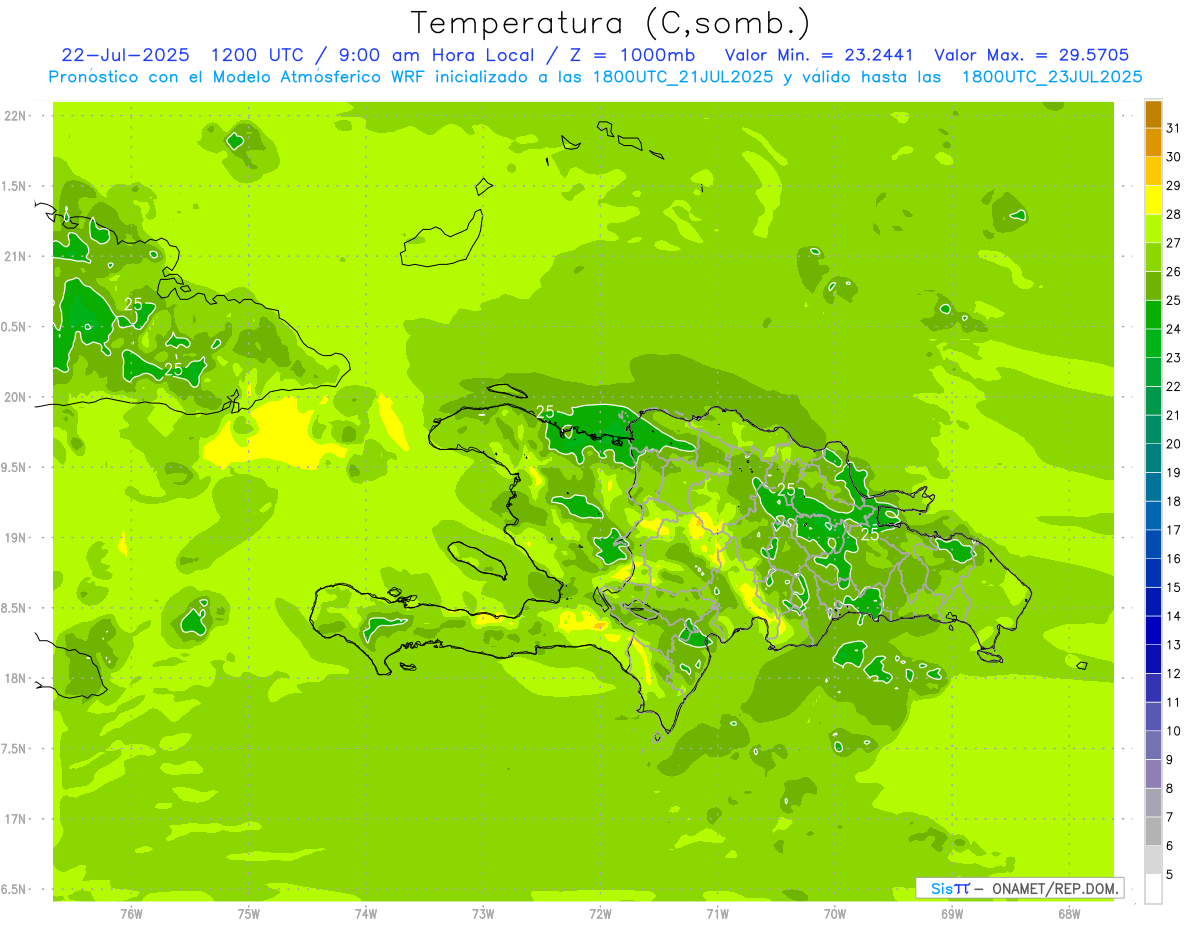Click the legend value 18
Viewport: 1200px width, 927px height.
[x=1173, y=501]
